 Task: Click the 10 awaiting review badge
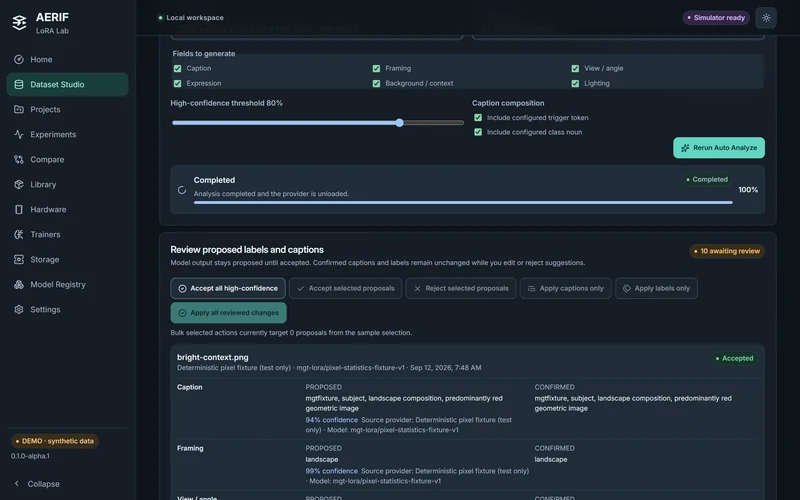point(727,251)
